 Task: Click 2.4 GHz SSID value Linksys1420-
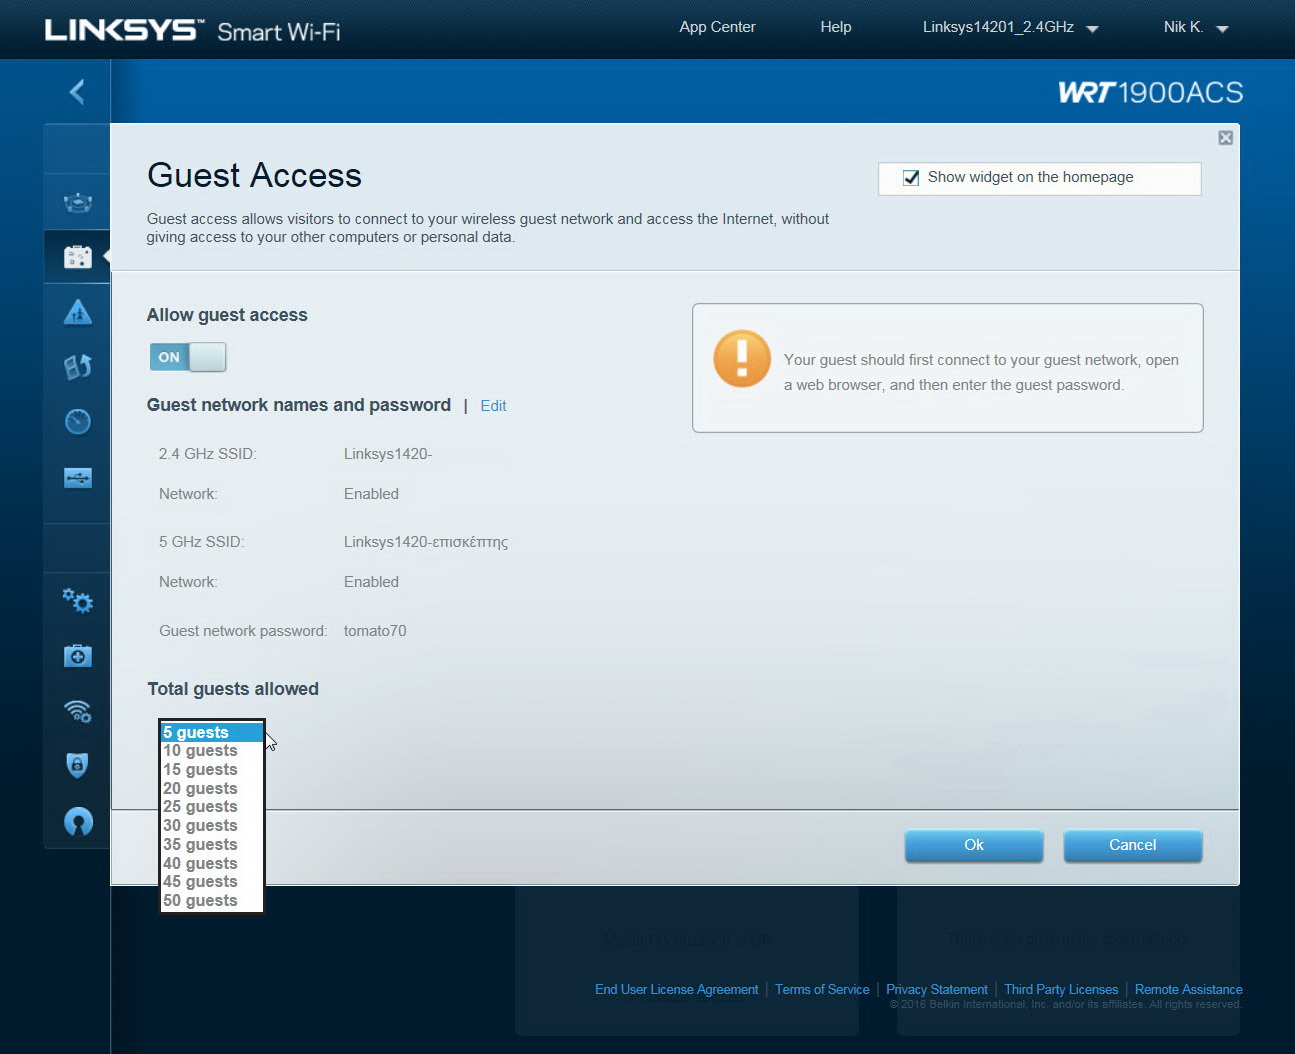388,454
